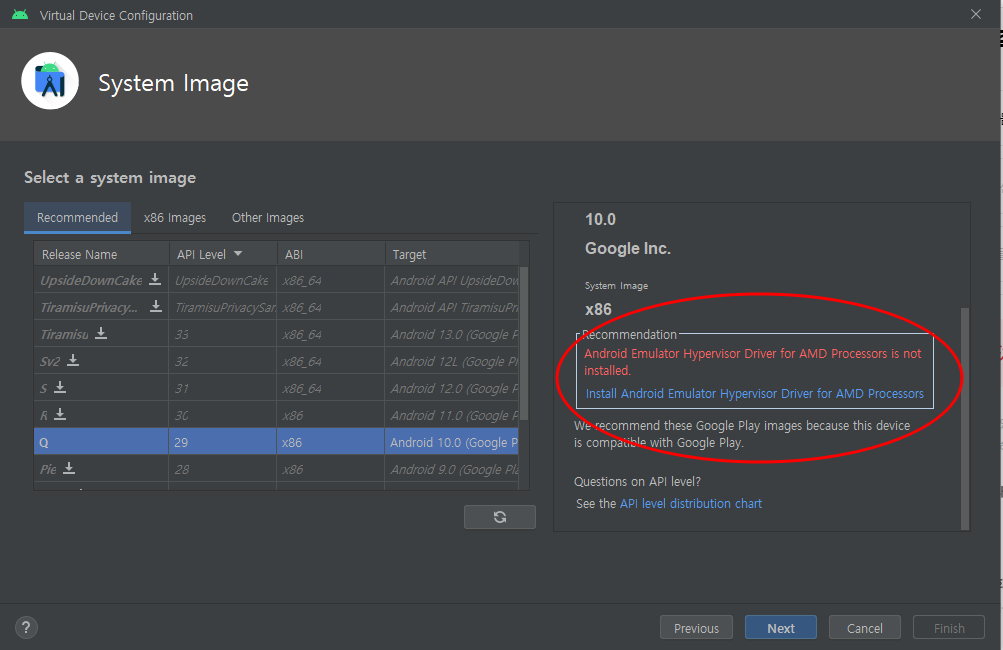Download the S release system image
Viewport: 1003px width, 650px height.
(x=60, y=387)
